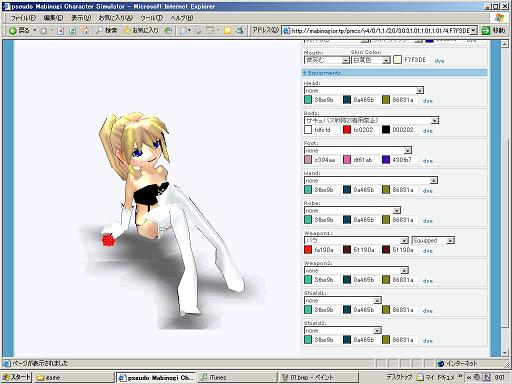Screen dimensions: 512x384
Task: Click the デスクトップ toolbar in taskbar
Action: click(x=399, y=377)
